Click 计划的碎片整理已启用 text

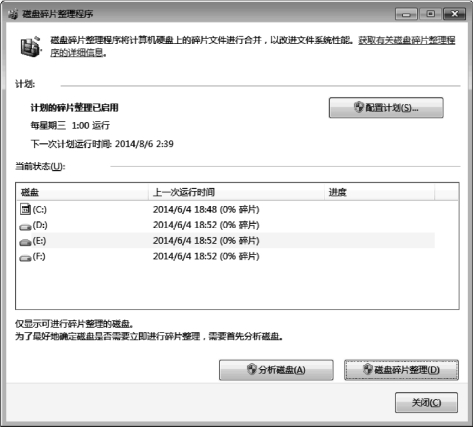(x=74, y=108)
